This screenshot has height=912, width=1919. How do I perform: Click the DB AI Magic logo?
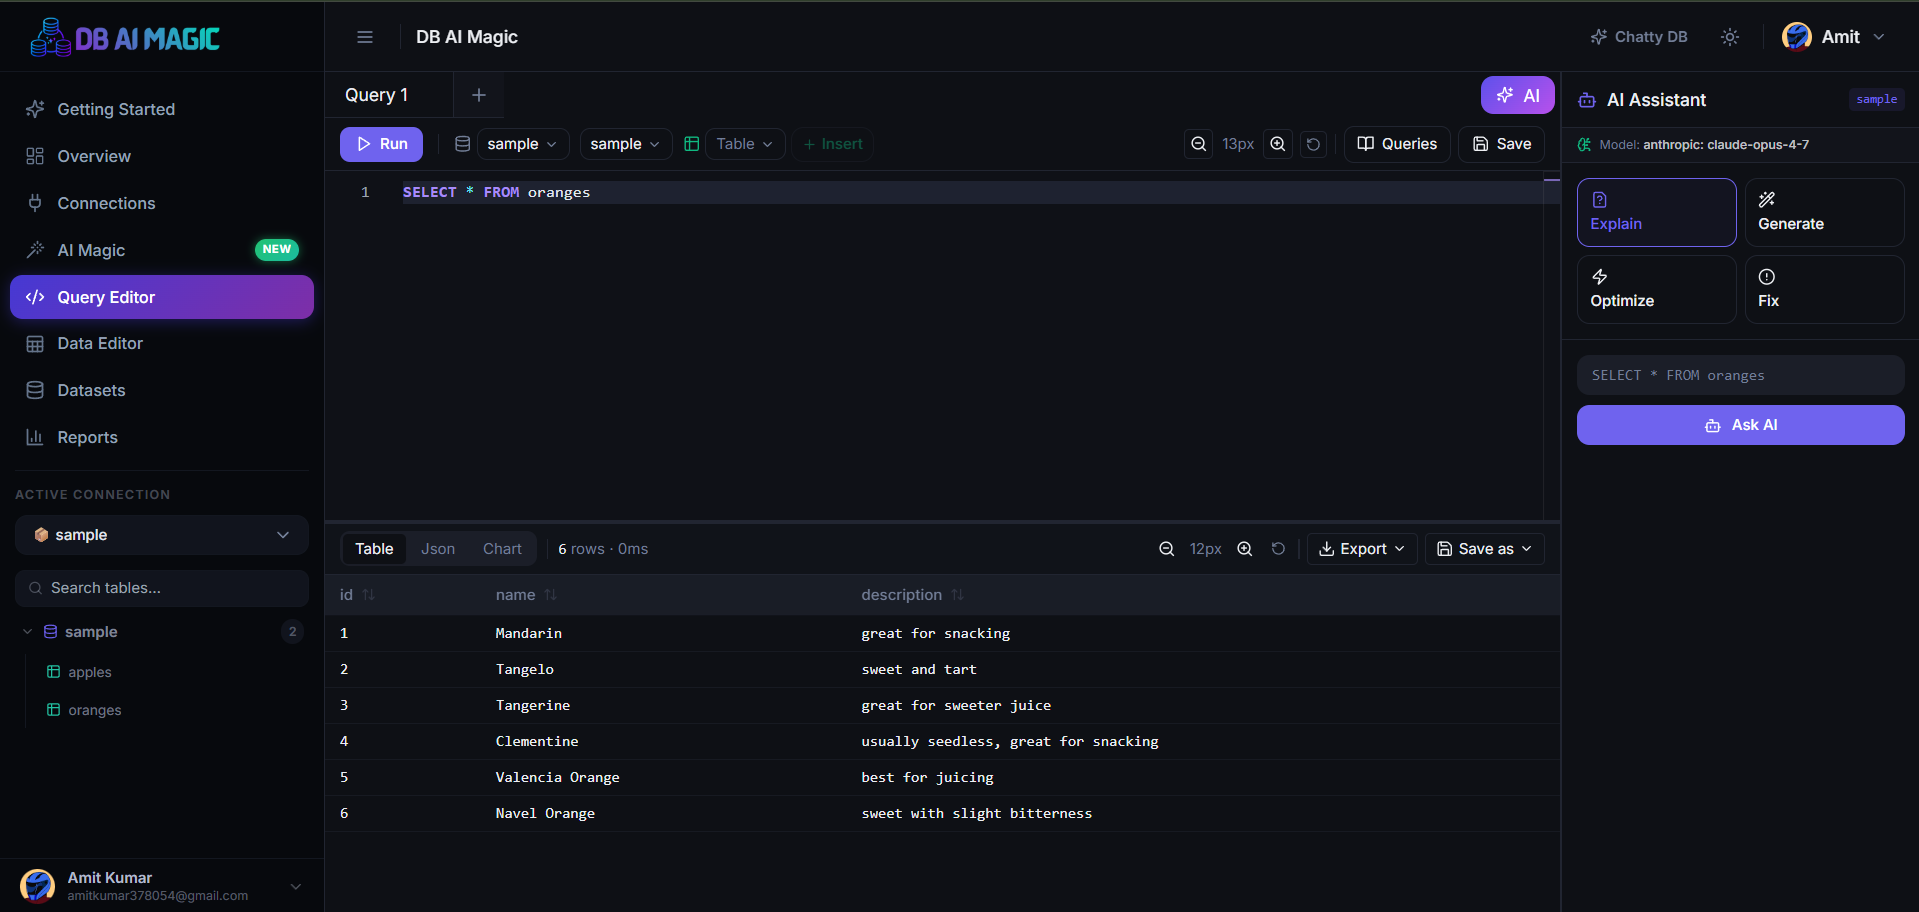pyautogui.click(x=125, y=38)
